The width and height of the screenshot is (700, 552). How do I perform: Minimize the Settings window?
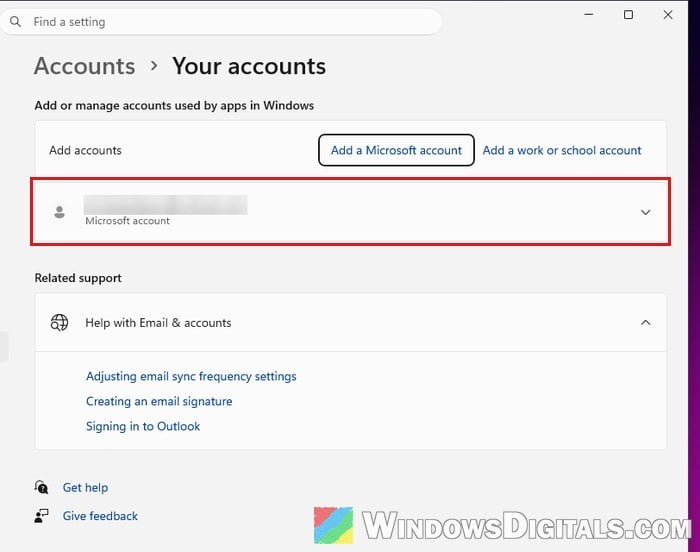click(x=589, y=14)
